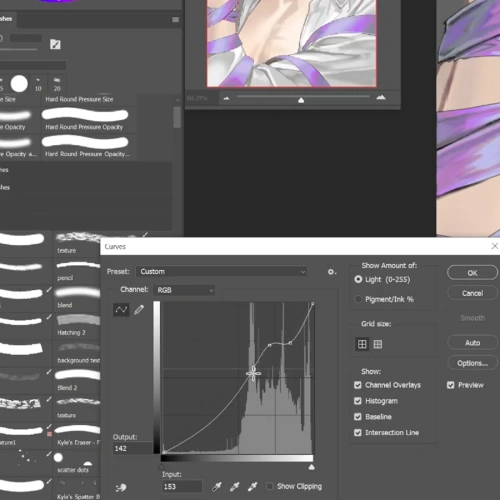Viewport: 500px width, 500px height.
Task: Enable the Show Clipping checkbox
Action: (269, 486)
